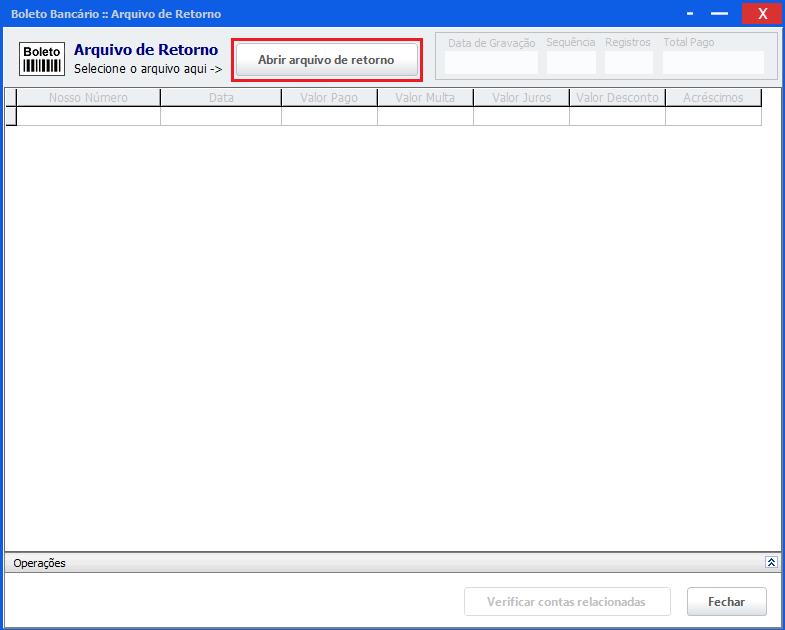Click the Fechar button

726,601
